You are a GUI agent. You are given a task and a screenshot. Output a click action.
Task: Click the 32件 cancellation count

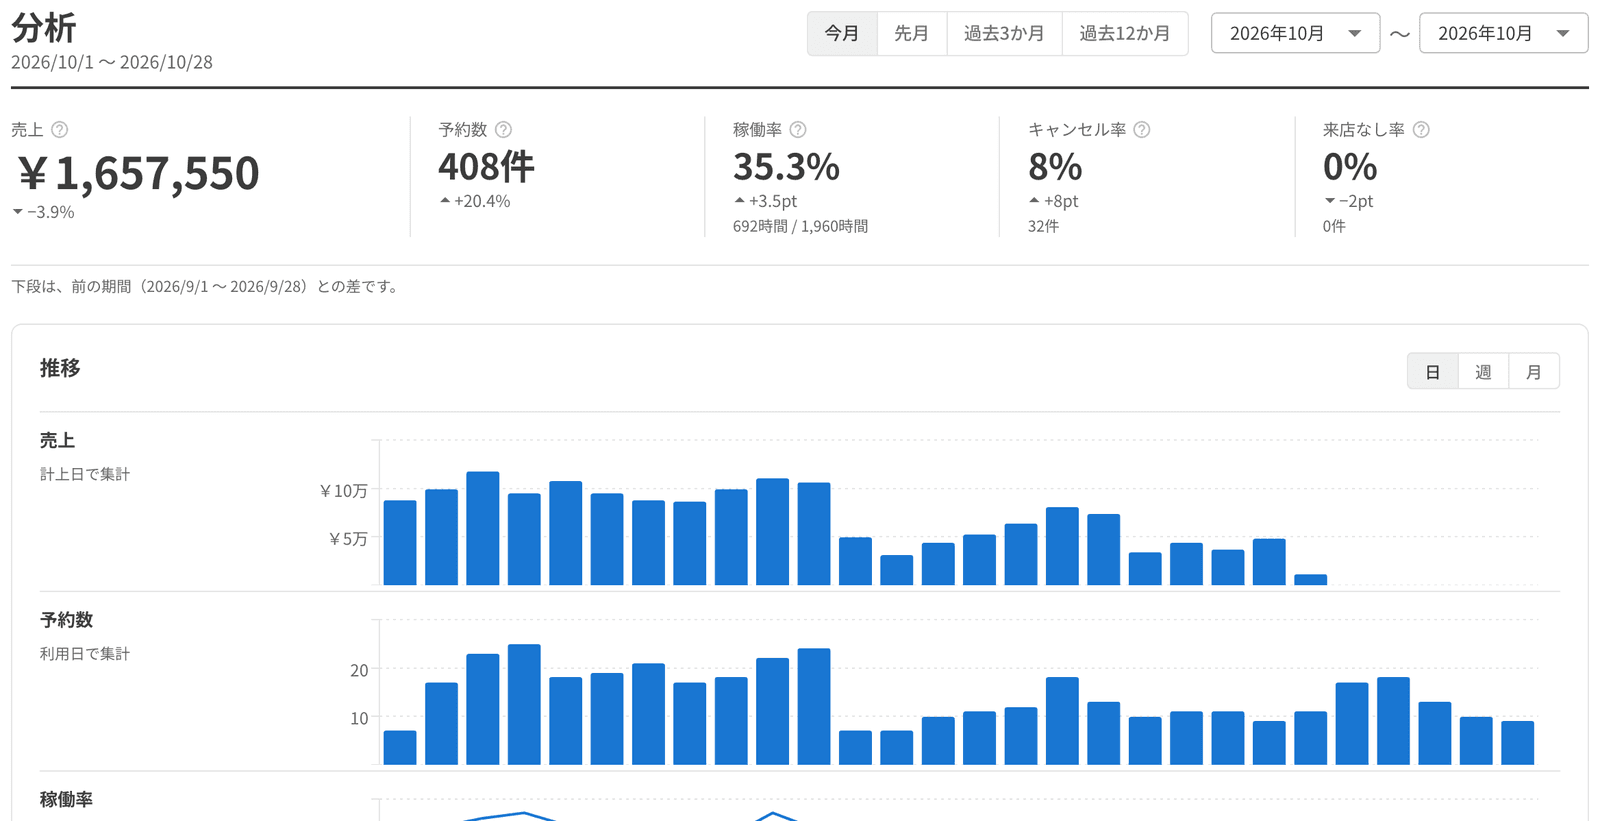(1043, 227)
